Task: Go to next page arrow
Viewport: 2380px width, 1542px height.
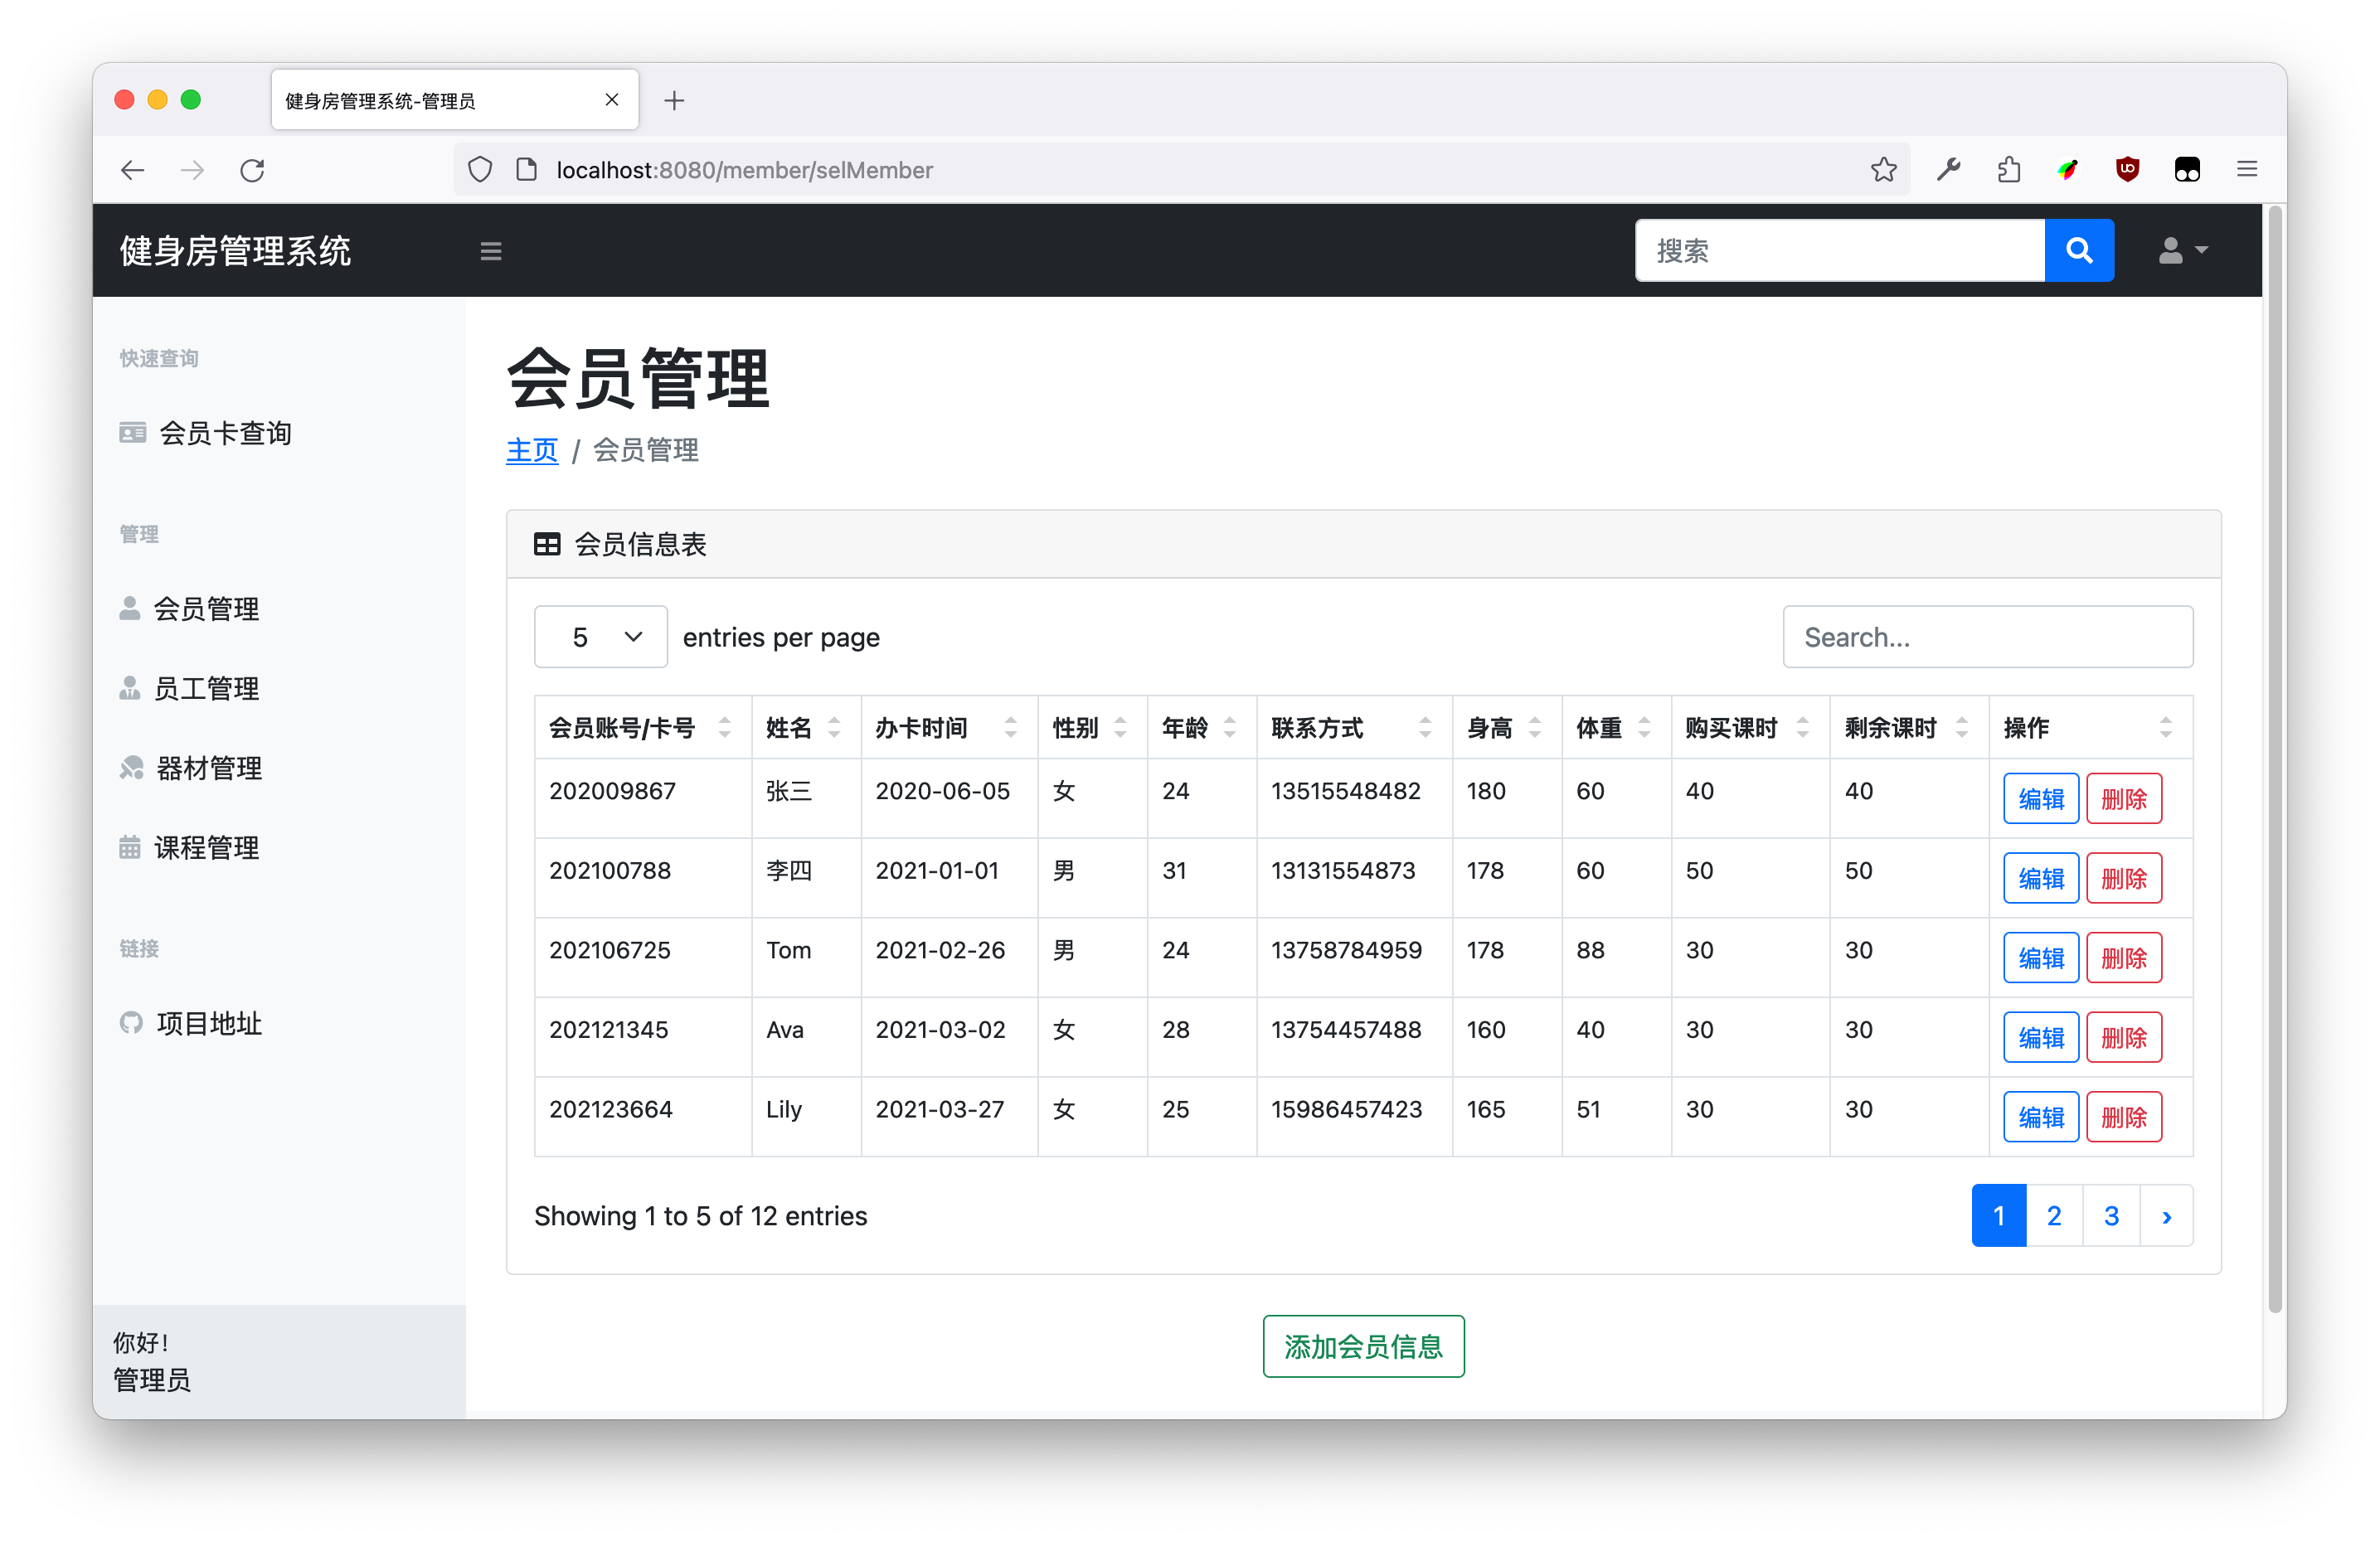Action: click(x=2166, y=1216)
